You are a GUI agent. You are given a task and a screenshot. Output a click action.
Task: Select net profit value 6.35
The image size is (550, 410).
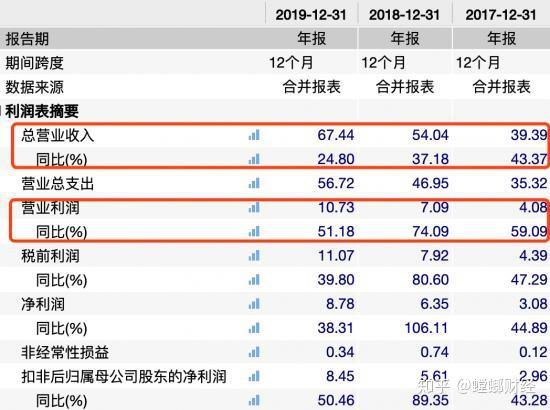pos(434,304)
